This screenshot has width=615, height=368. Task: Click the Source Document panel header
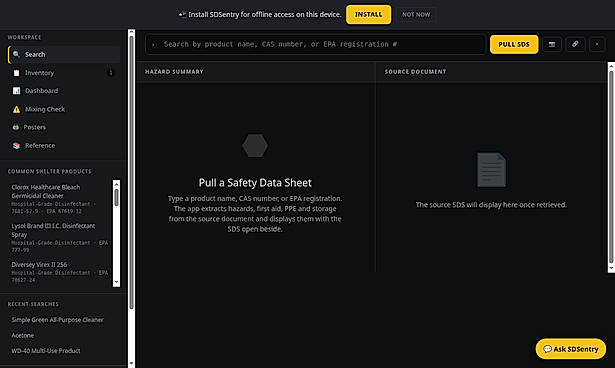click(x=491, y=72)
